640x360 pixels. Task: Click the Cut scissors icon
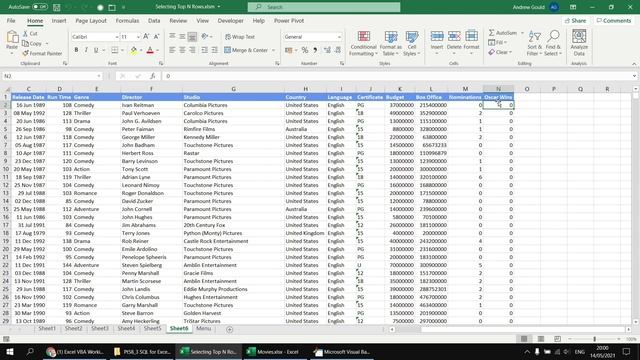coord(25,33)
